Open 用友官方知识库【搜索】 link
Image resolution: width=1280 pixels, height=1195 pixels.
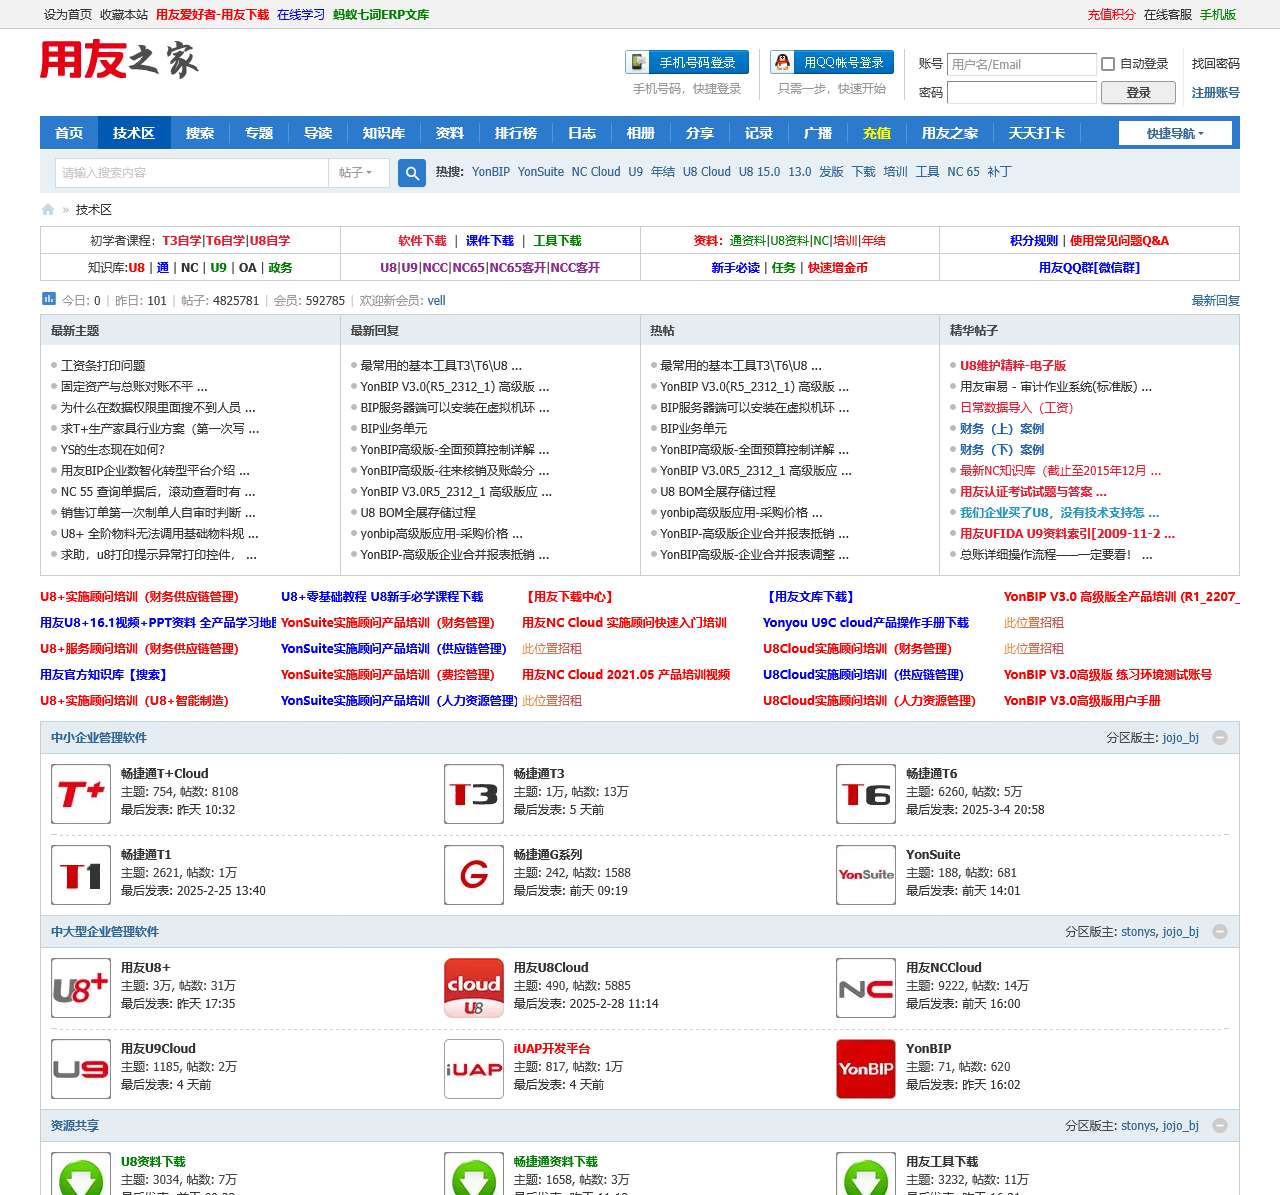pyautogui.click(x=103, y=675)
